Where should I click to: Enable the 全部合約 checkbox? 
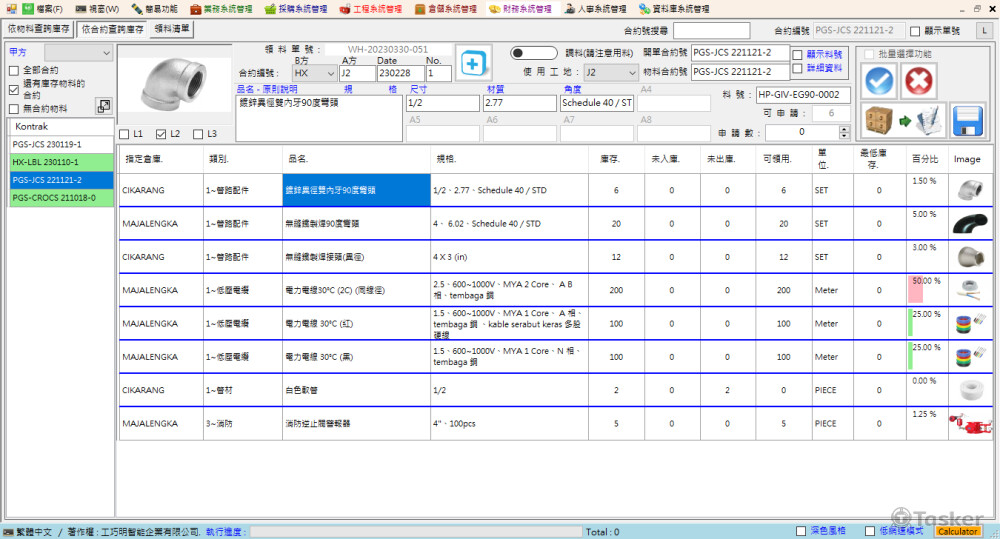13,71
